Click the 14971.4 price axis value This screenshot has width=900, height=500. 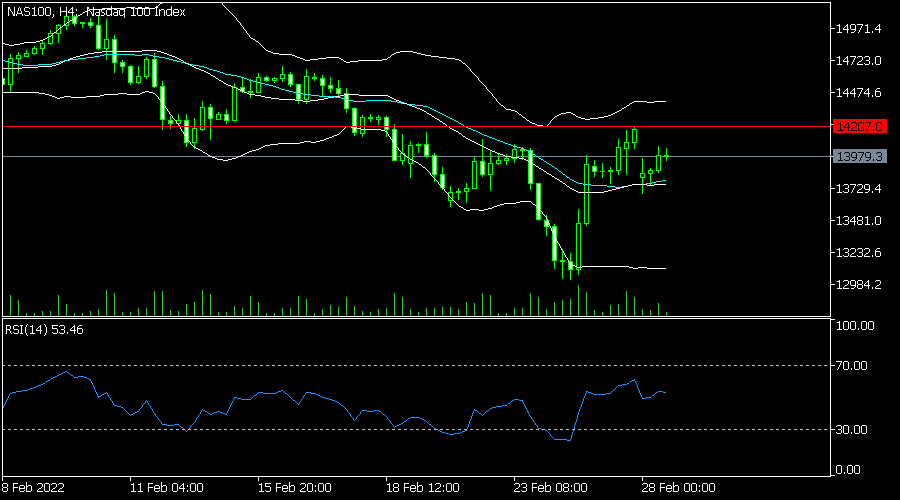[858, 29]
